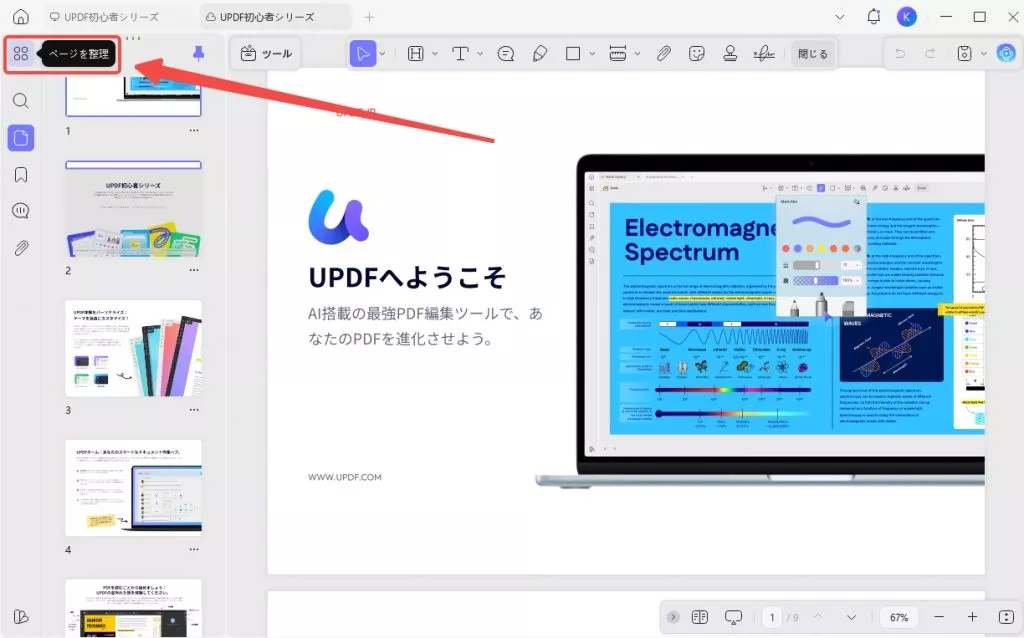
Task: Open the 67% zoom level box
Action: click(x=899, y=617)
